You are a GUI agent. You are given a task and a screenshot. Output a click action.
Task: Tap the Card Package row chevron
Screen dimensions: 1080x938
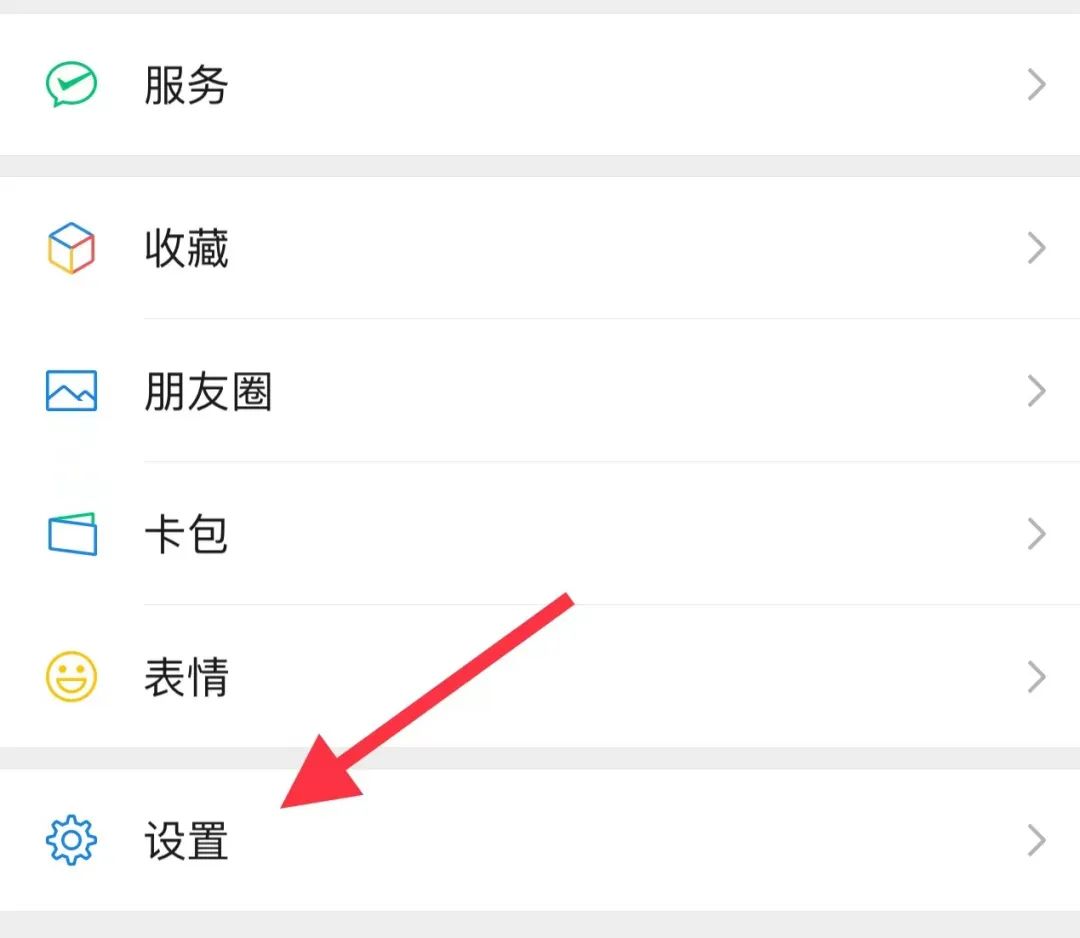1035,534
